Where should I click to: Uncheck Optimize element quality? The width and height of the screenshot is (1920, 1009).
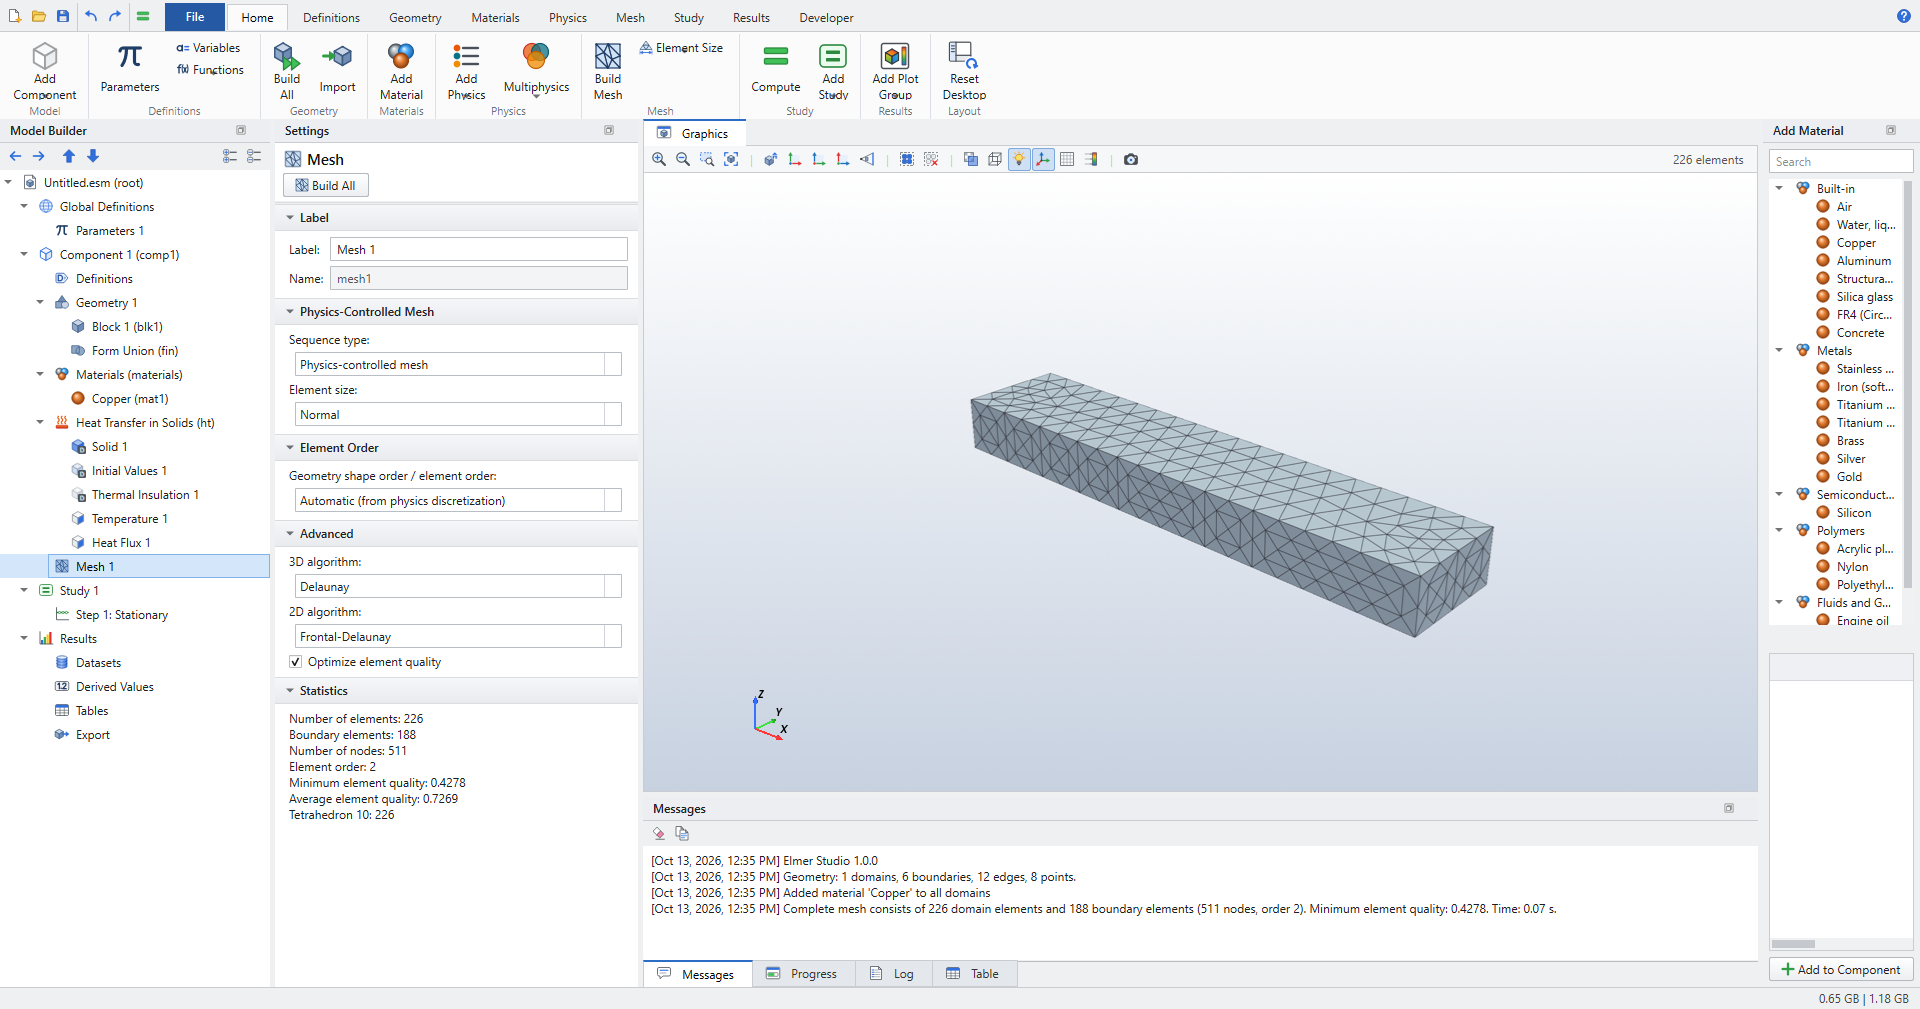pyautogui.click(x=295, y=662)
